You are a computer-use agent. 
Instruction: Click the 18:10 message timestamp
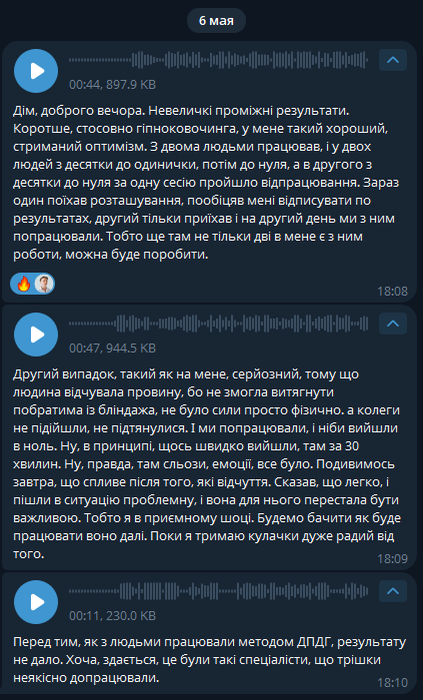point(392,683)
